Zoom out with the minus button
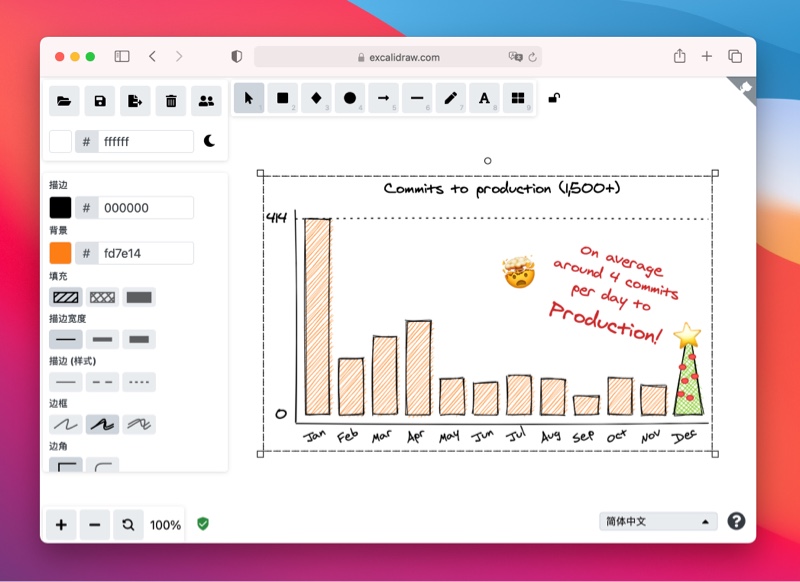Screen dimensions: 800x582 [x=95, y=524]
